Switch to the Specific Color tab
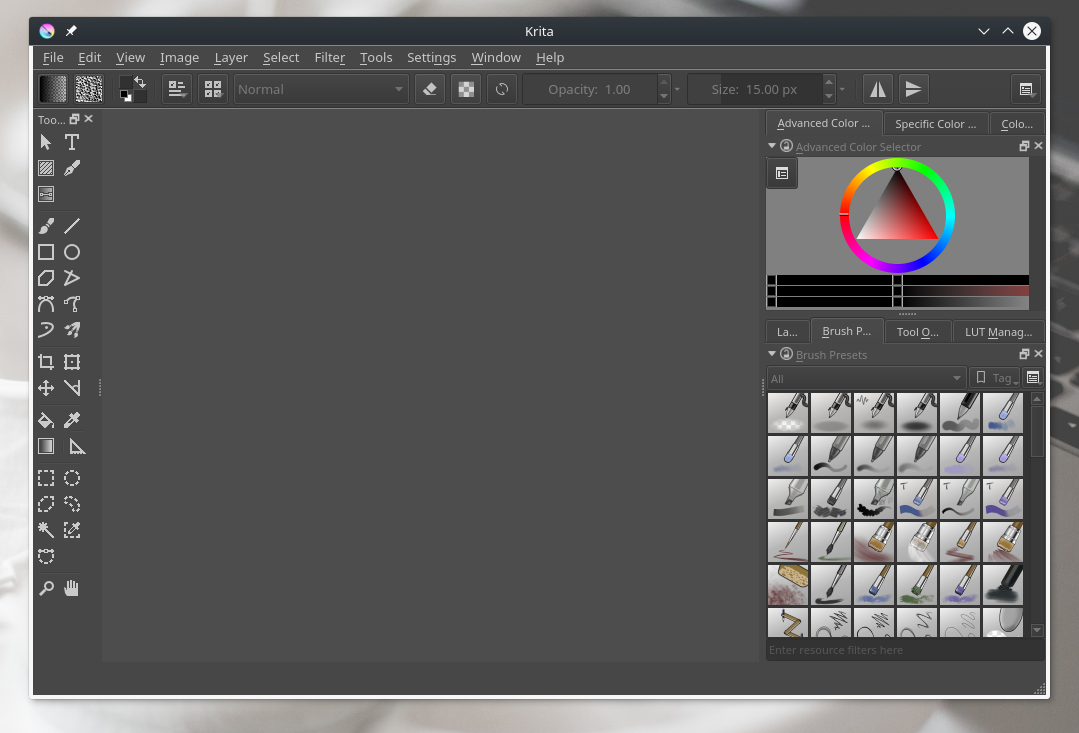 [x=935, y=124]
